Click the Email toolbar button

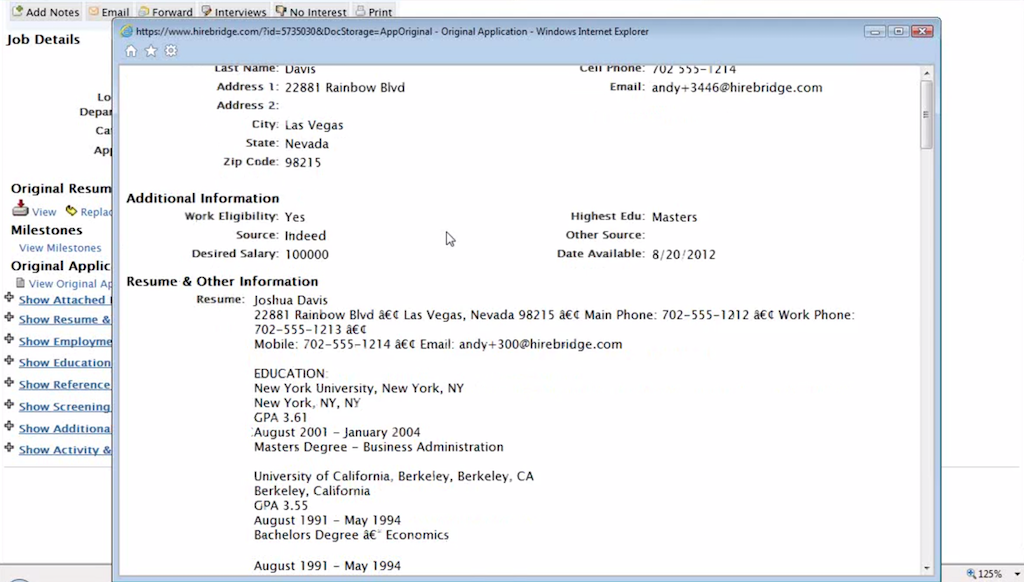click(x=108, y=12)
